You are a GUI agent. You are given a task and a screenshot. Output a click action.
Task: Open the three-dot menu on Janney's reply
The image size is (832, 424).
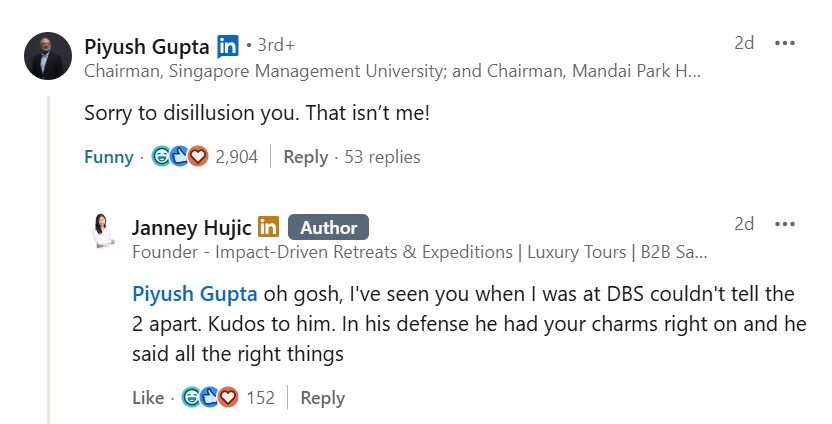click(x=785, y=224)
